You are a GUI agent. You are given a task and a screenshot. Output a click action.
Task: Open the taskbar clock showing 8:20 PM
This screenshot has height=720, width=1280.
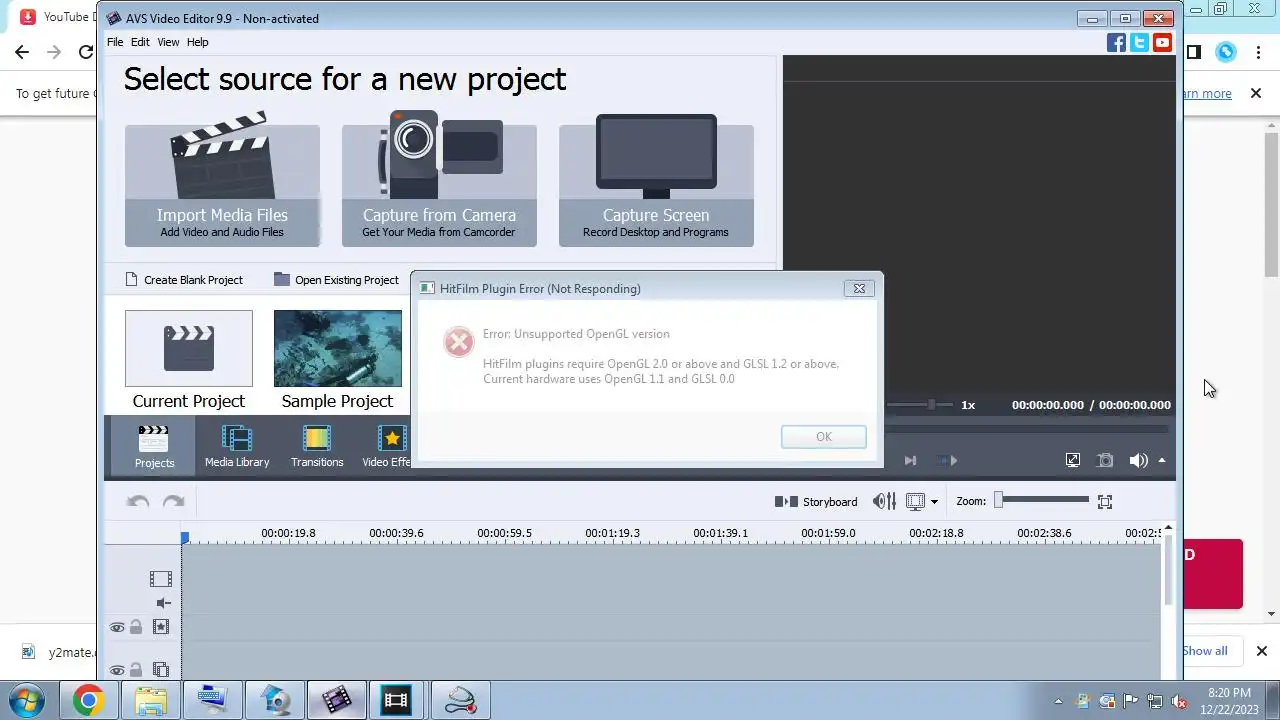click(1229, 700)
